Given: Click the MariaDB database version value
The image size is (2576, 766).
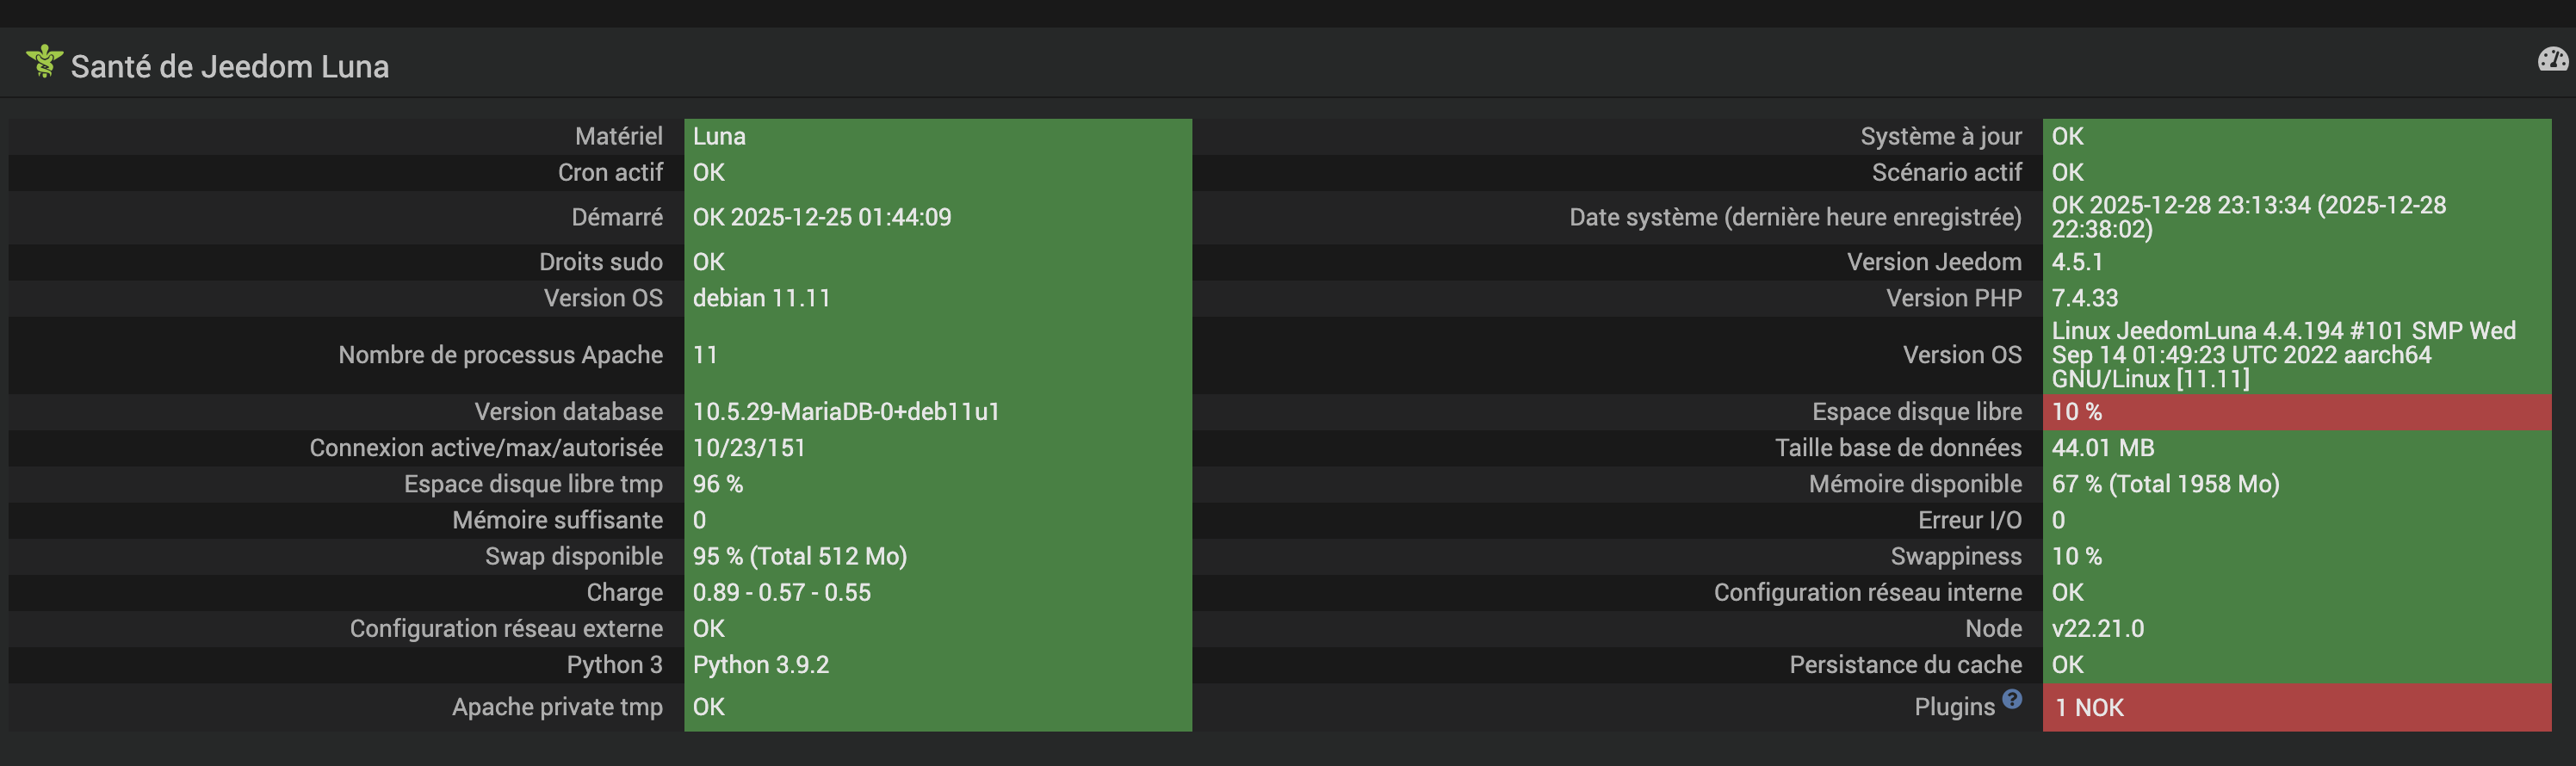Looking at the screenshot, I should (845, 412).
